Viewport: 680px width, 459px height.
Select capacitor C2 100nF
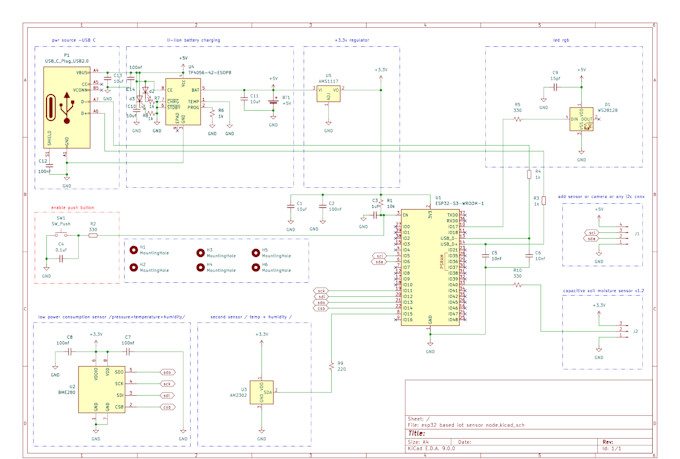323,207
